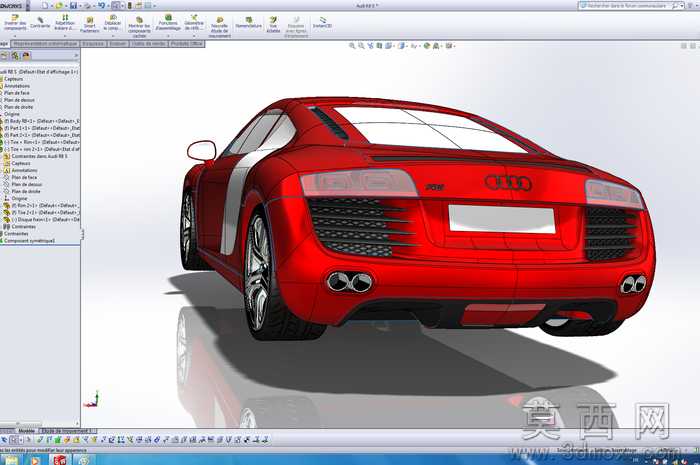Open the Répétition linéaire de composants tool
The height and width of the screenshot is (465, 700).
click(65, 23)
